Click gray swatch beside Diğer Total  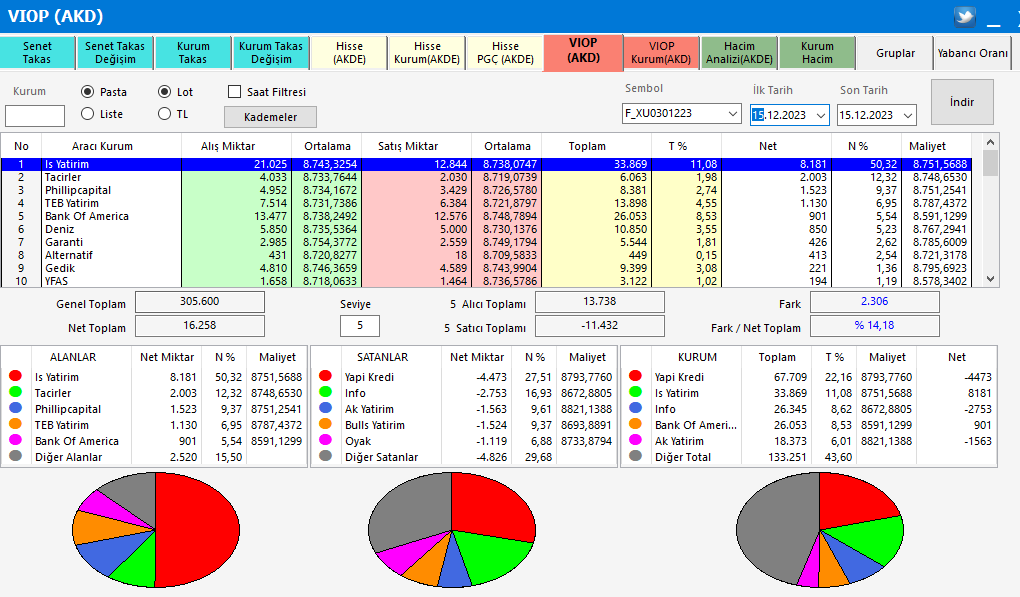(x=636, y=456)
